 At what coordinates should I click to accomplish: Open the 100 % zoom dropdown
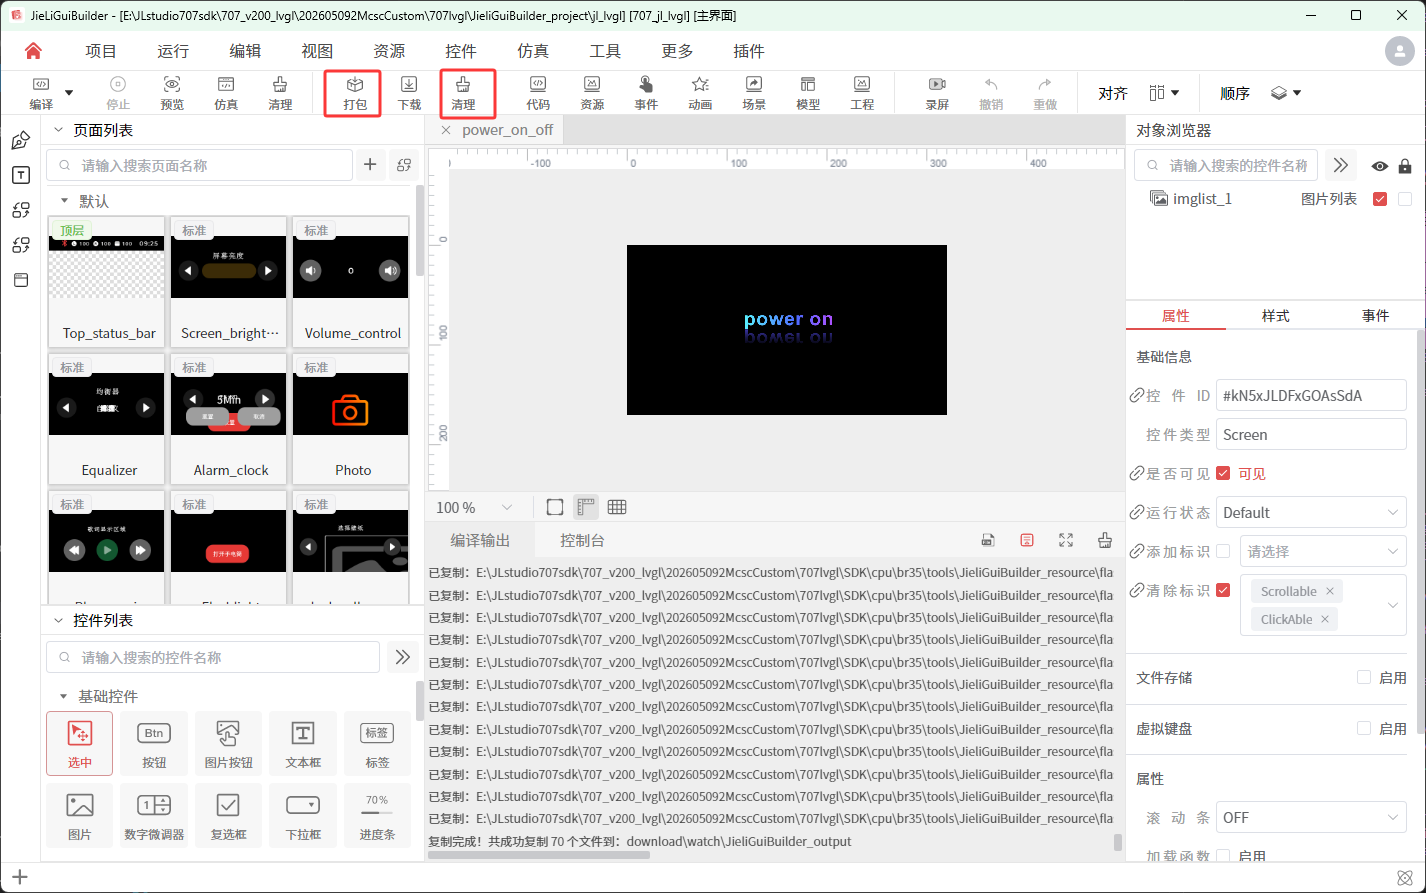pos(475,507)
